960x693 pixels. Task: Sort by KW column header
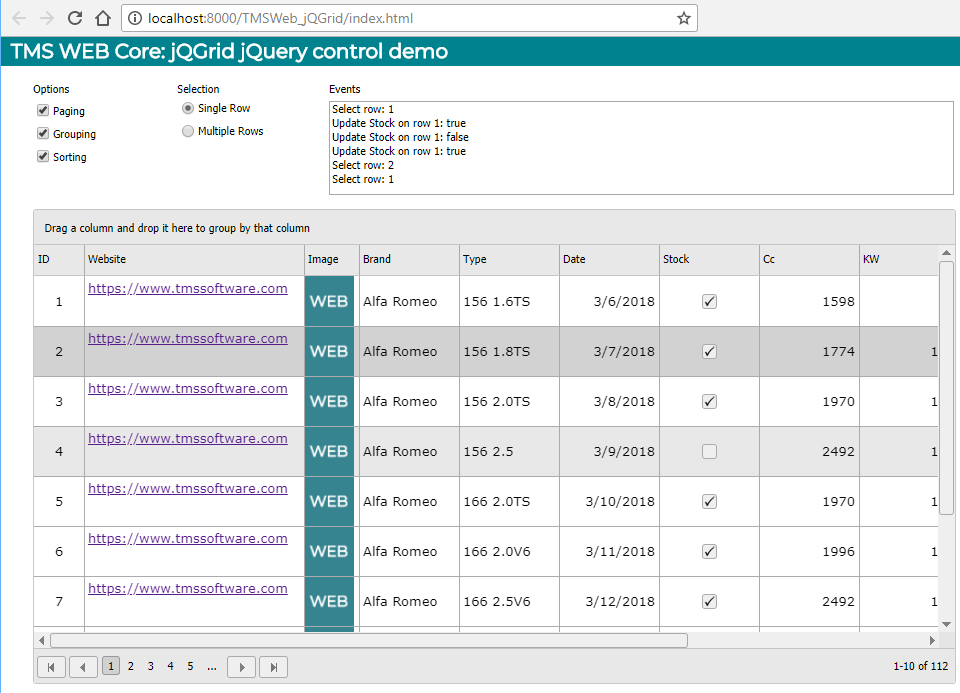[898, 260]
